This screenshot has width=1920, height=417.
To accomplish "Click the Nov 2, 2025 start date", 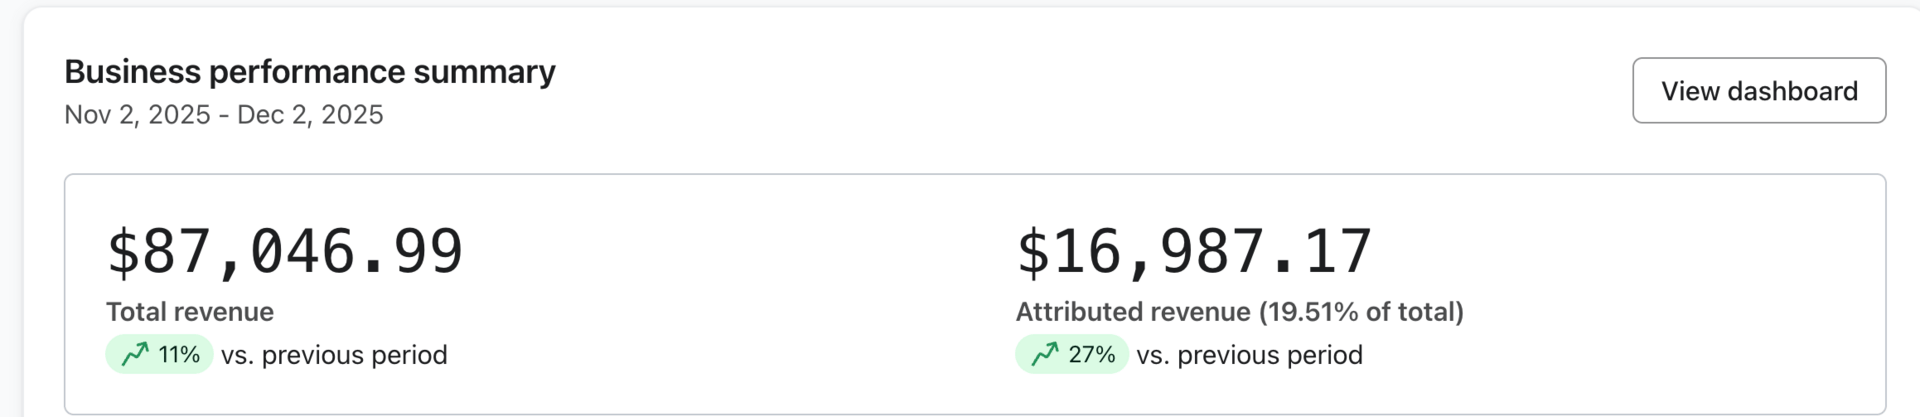I will click(x=137, y=115).
